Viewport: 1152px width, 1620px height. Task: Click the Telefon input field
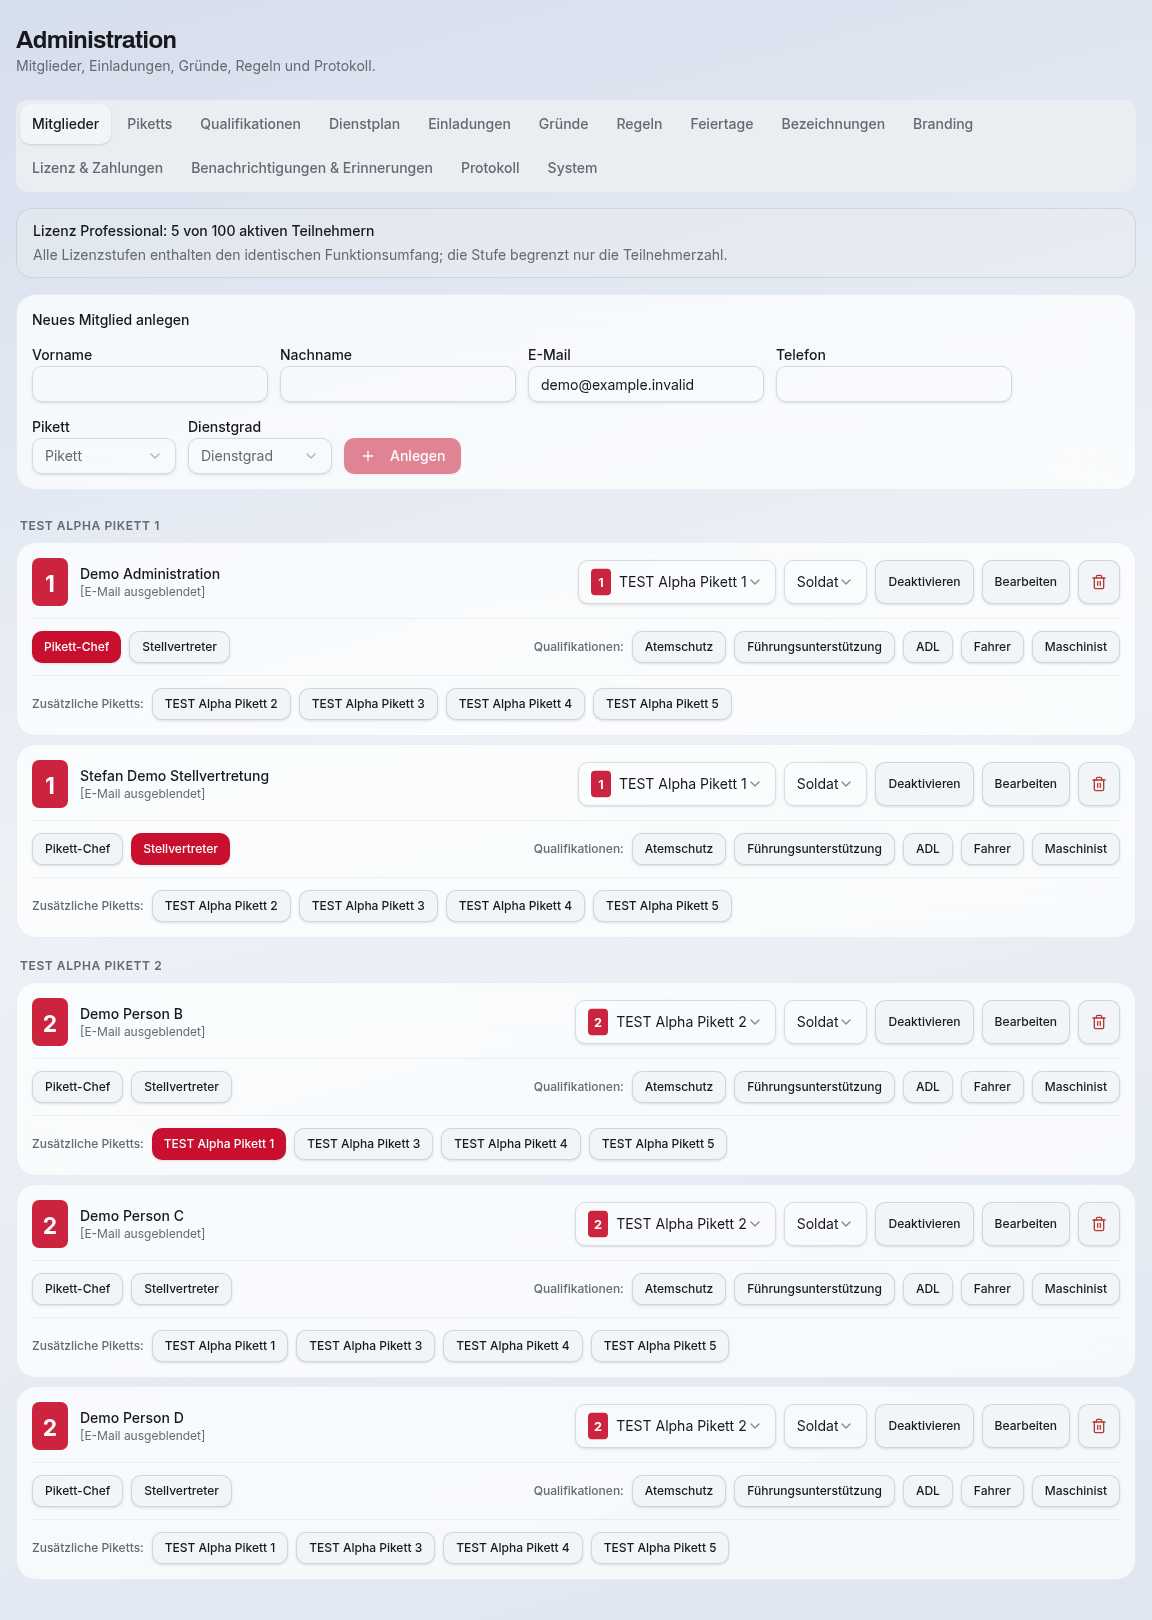coord(894,384)
